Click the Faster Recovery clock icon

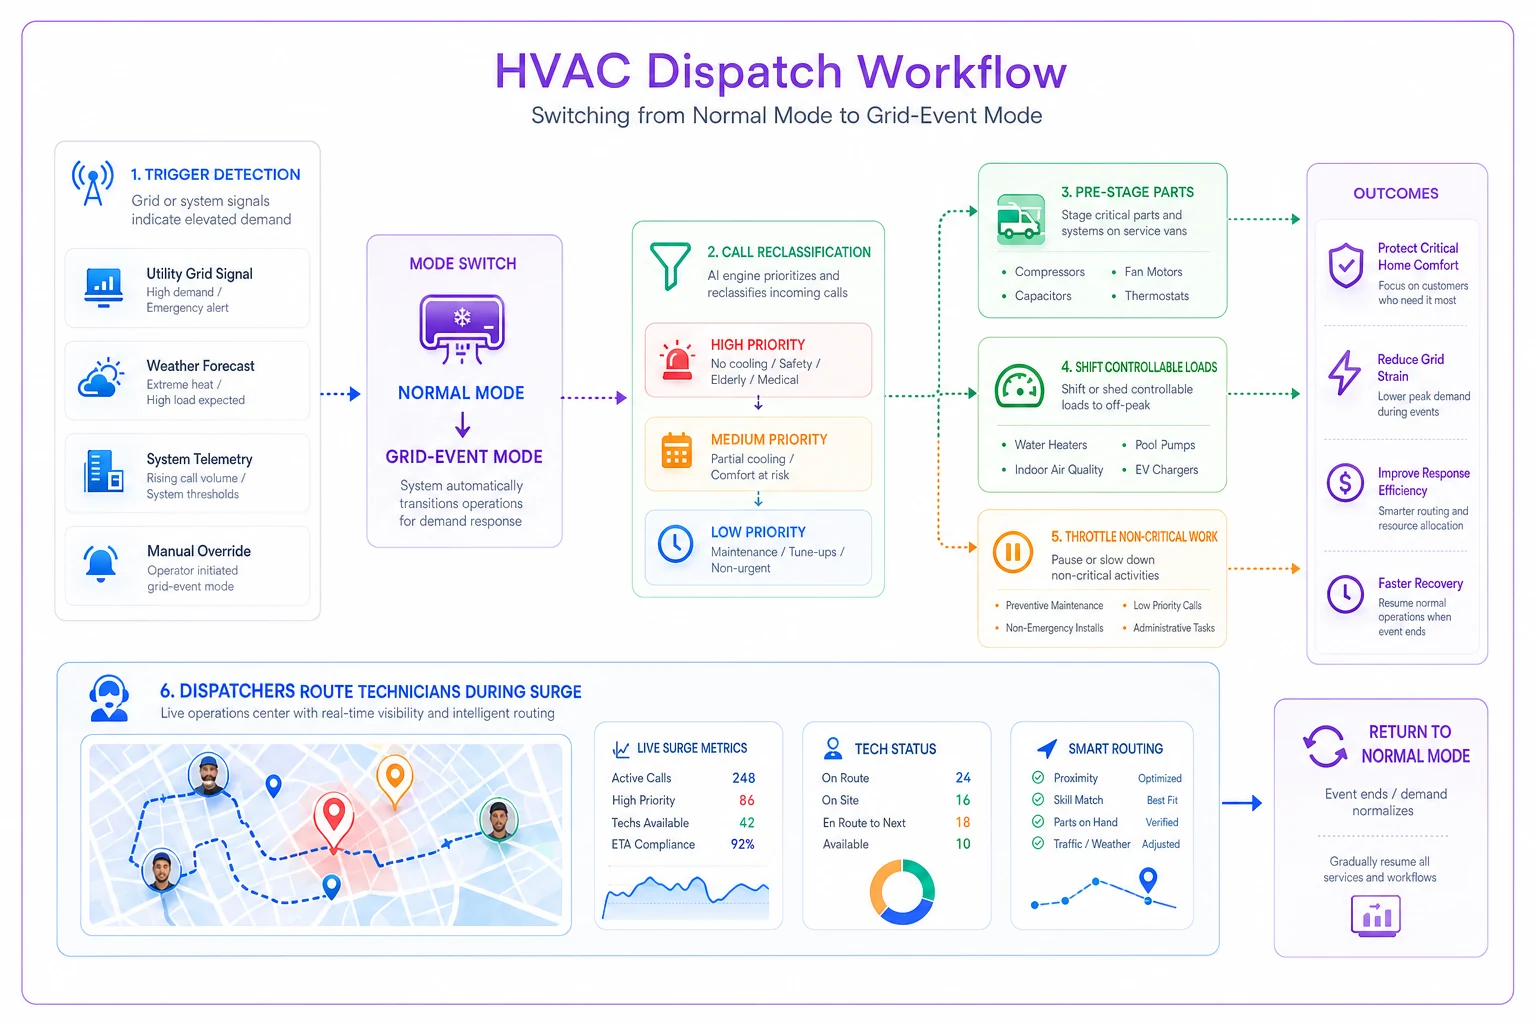pos(1345,594)
